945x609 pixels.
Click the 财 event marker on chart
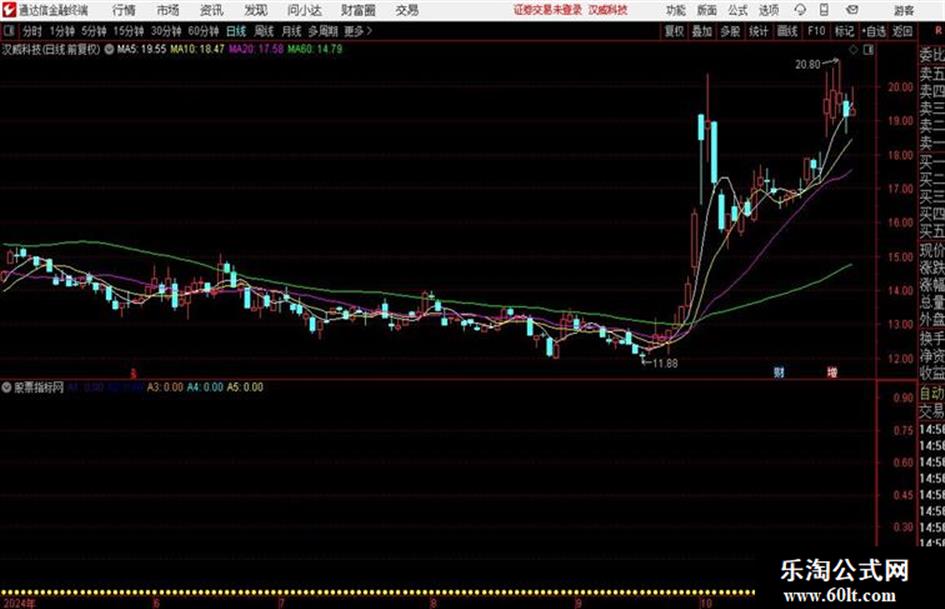(x=779, y=372)
